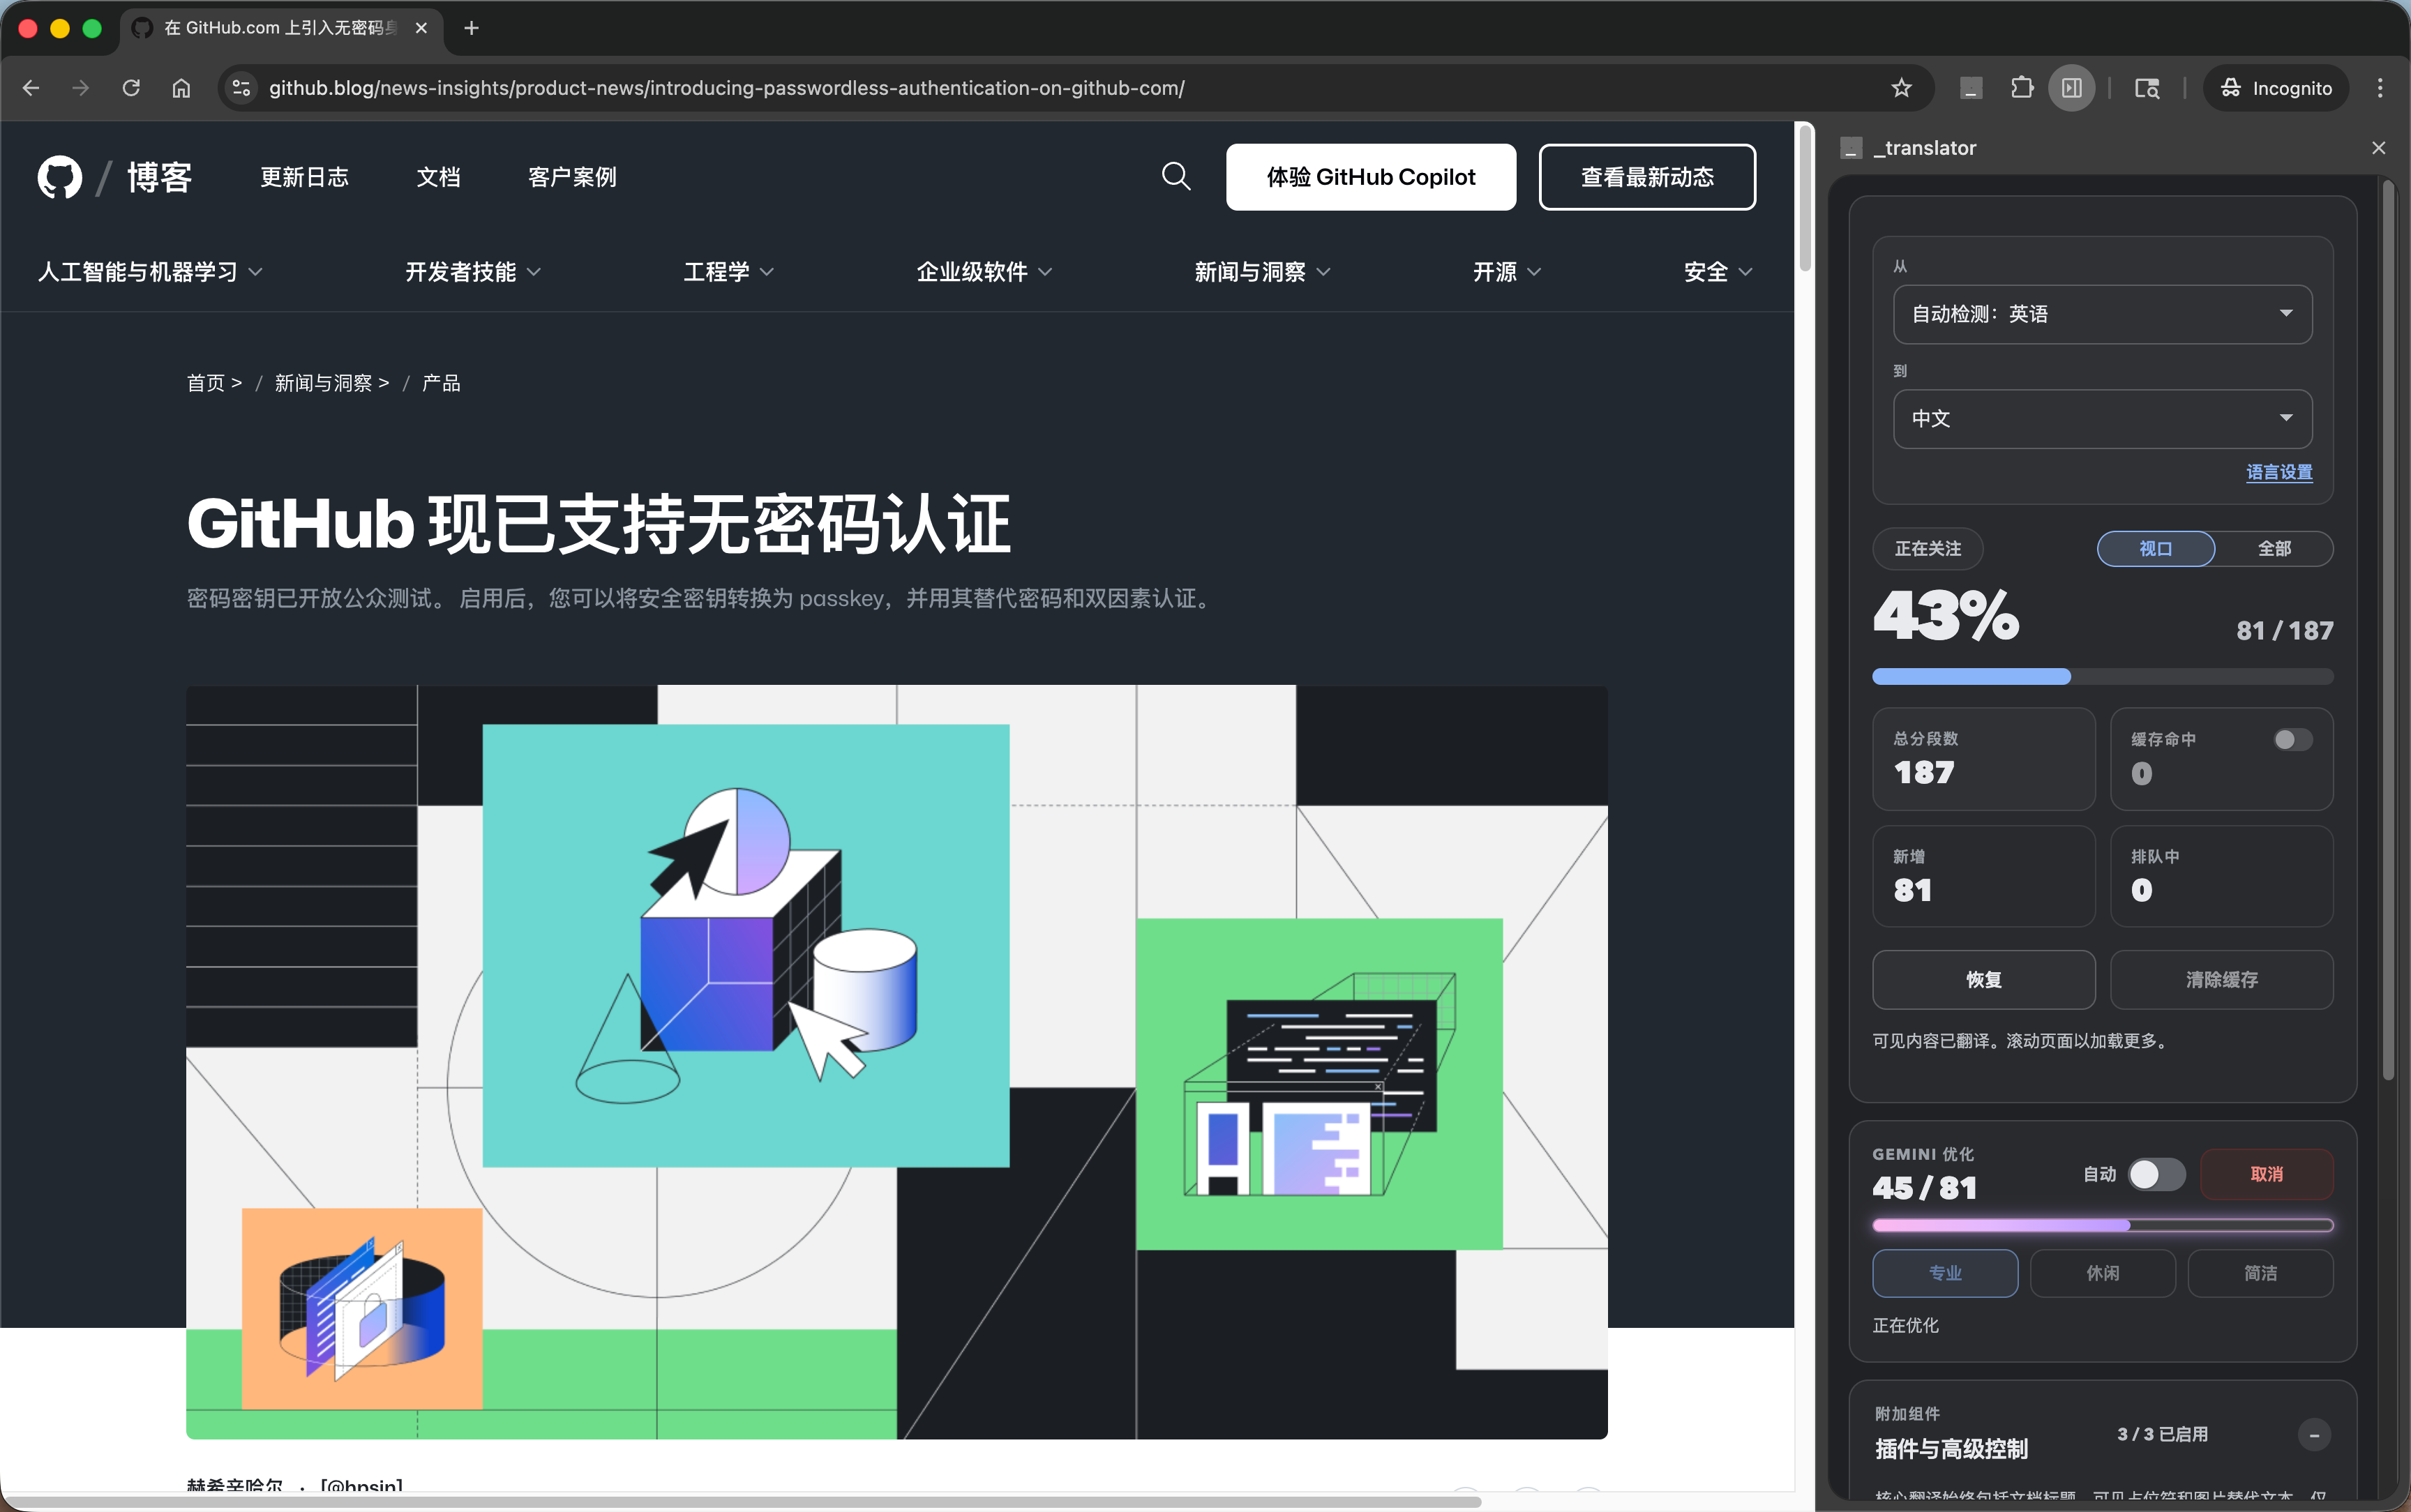This screenshot has height=1512, width=2411.
Task: Close the _translator side panel
Action: pyautogui.click(x=2378, y=148)
